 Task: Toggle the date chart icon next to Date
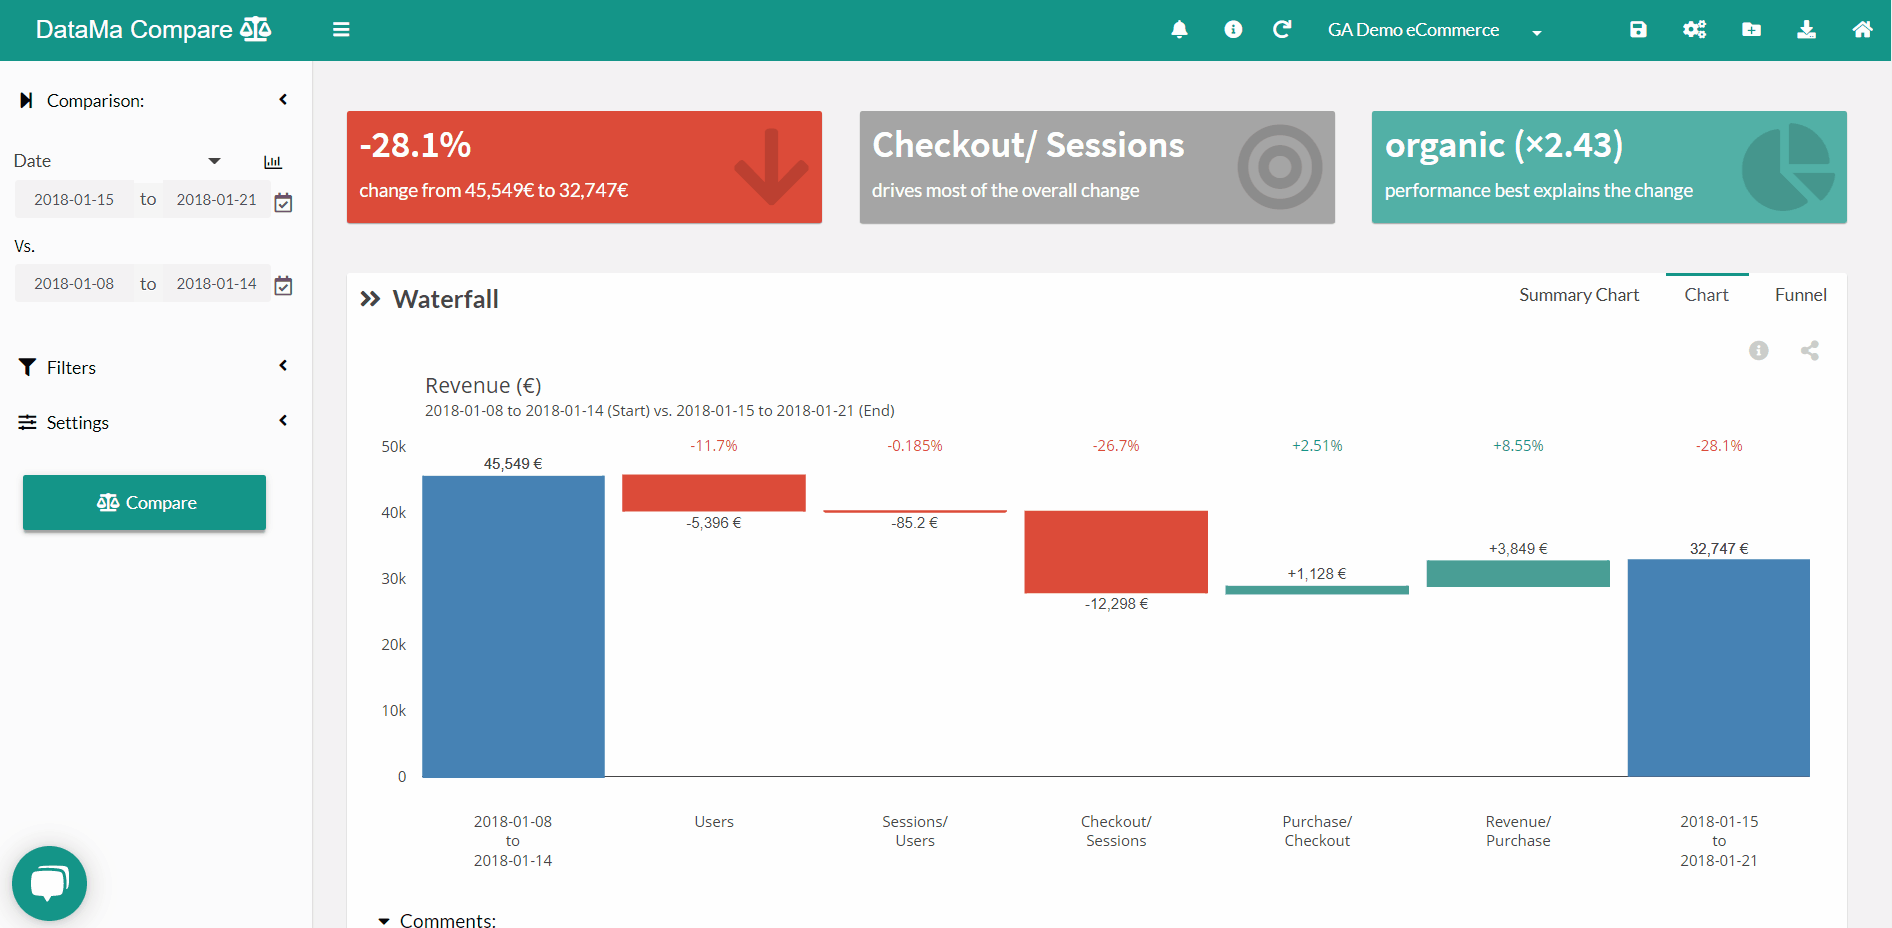[x=272, y=162]
